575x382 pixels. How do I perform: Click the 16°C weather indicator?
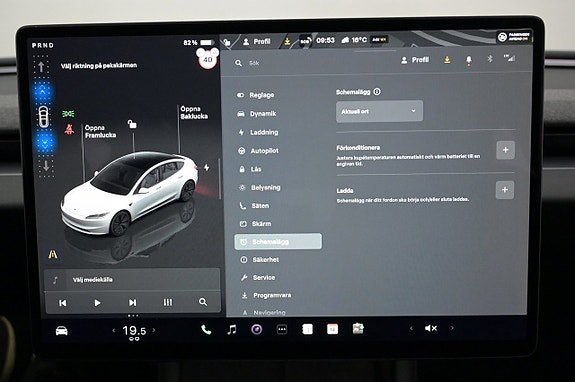pyautogui.click(x=354, y=40)
